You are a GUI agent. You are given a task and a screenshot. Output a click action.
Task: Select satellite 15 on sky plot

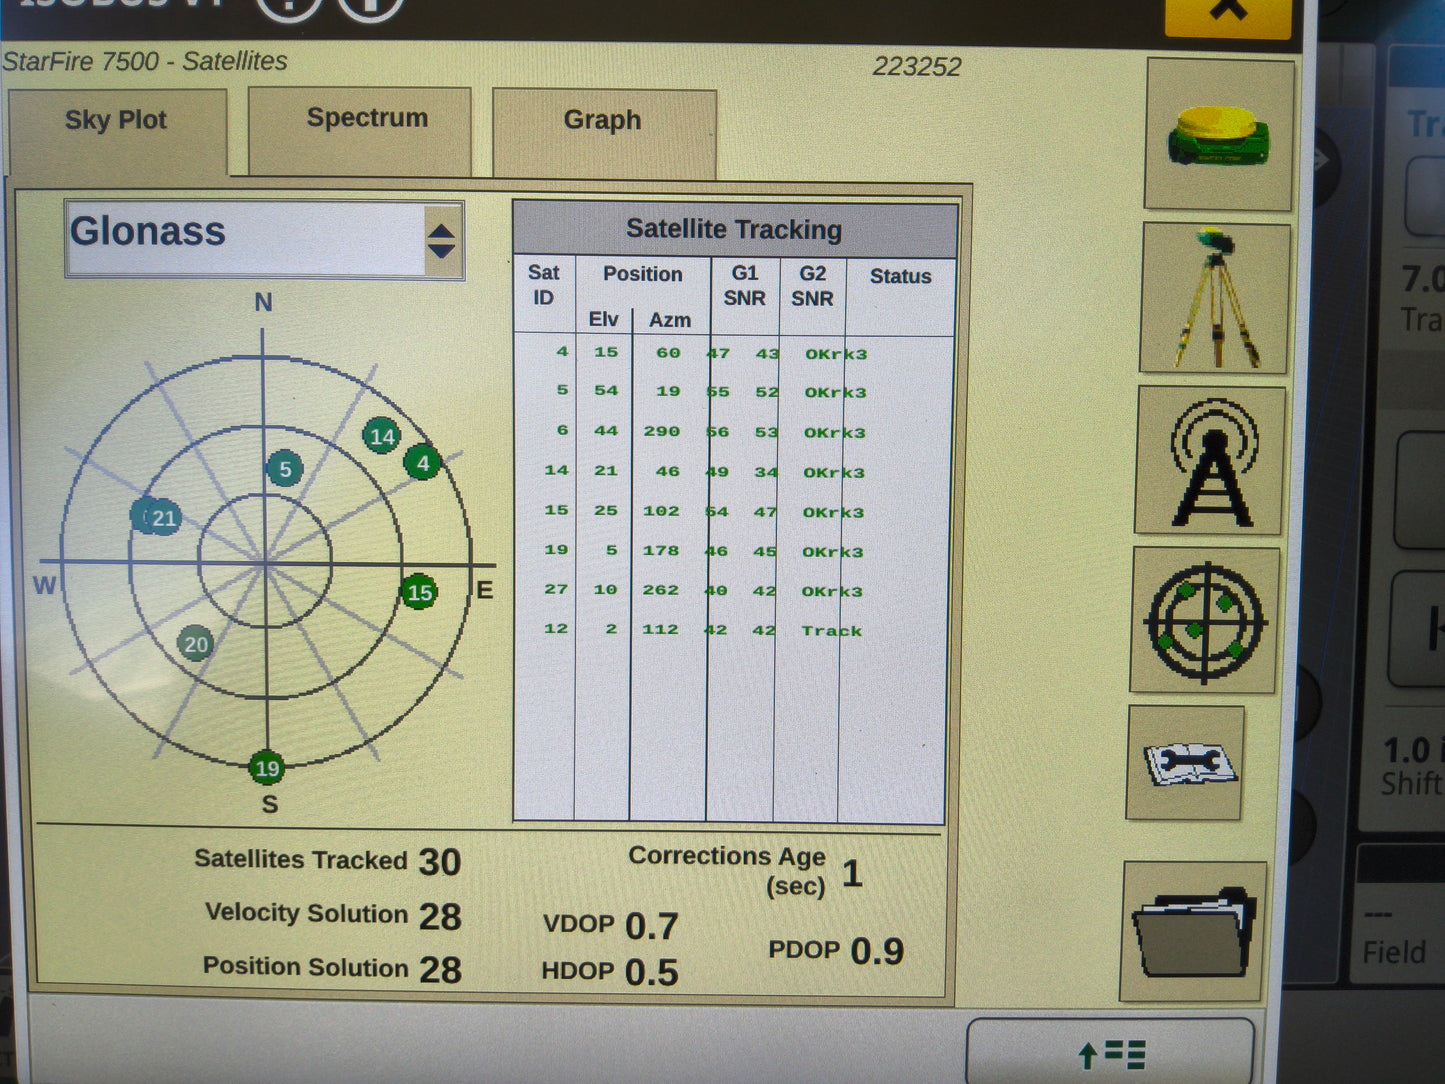pos(419,592)
